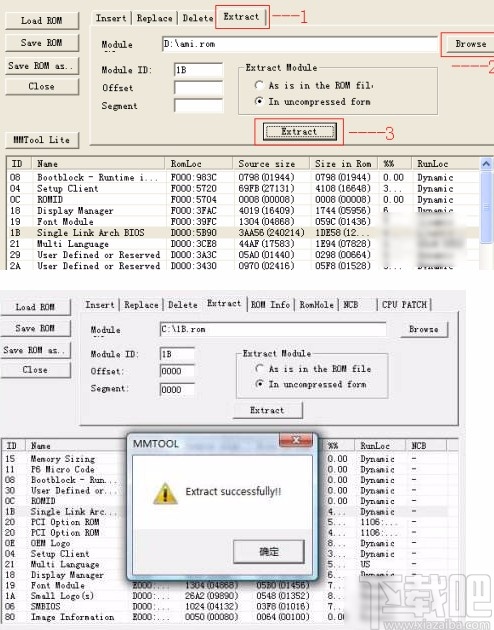Click MMTool Lite button

click(x=42, y=140)
